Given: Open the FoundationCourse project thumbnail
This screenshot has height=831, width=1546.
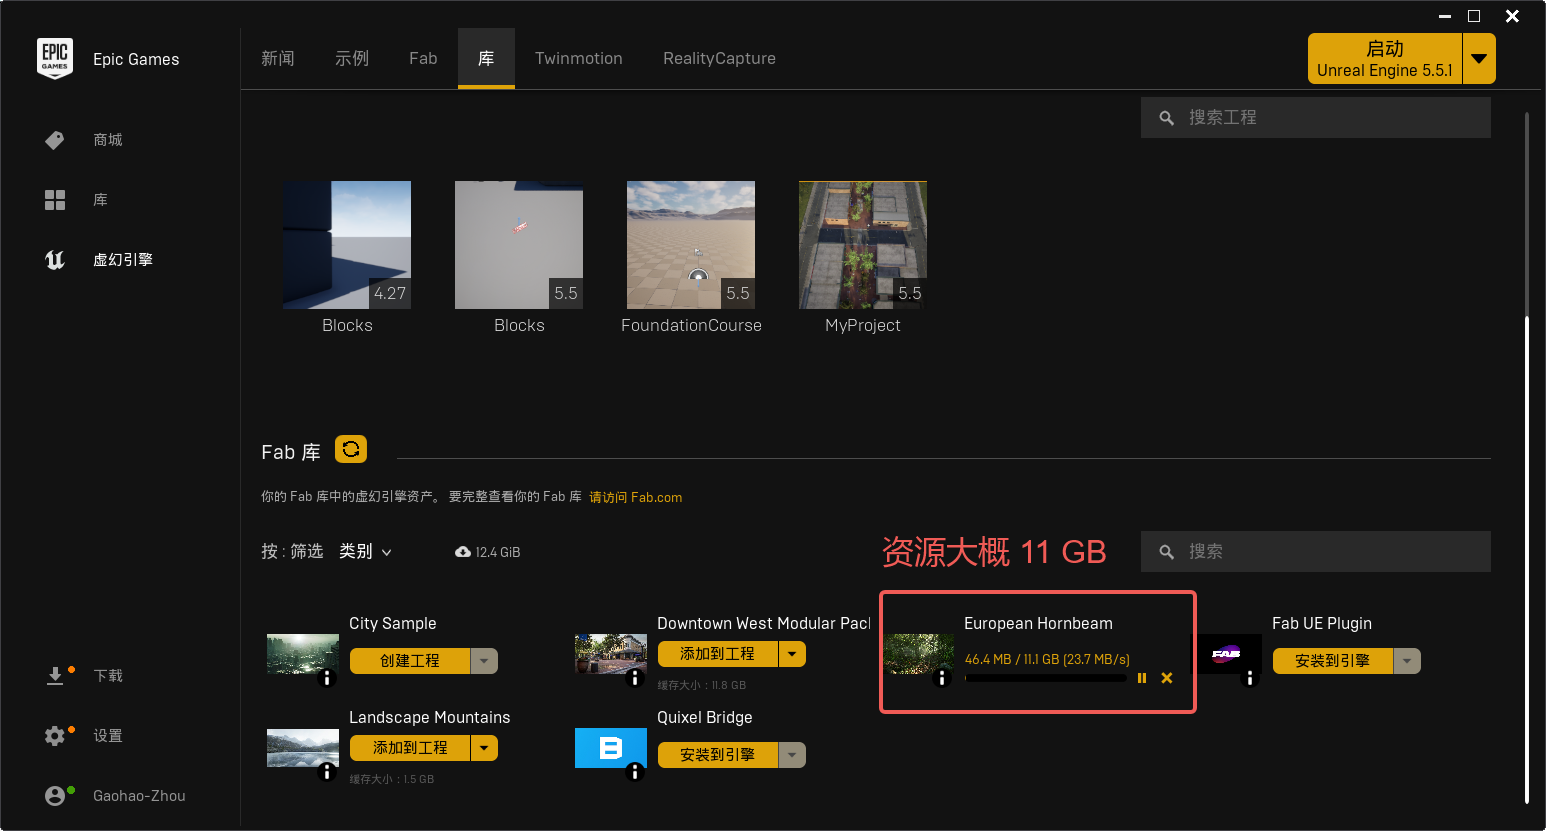Looking at the screenshot, I should pyautogui.click(x=691, y=245).
